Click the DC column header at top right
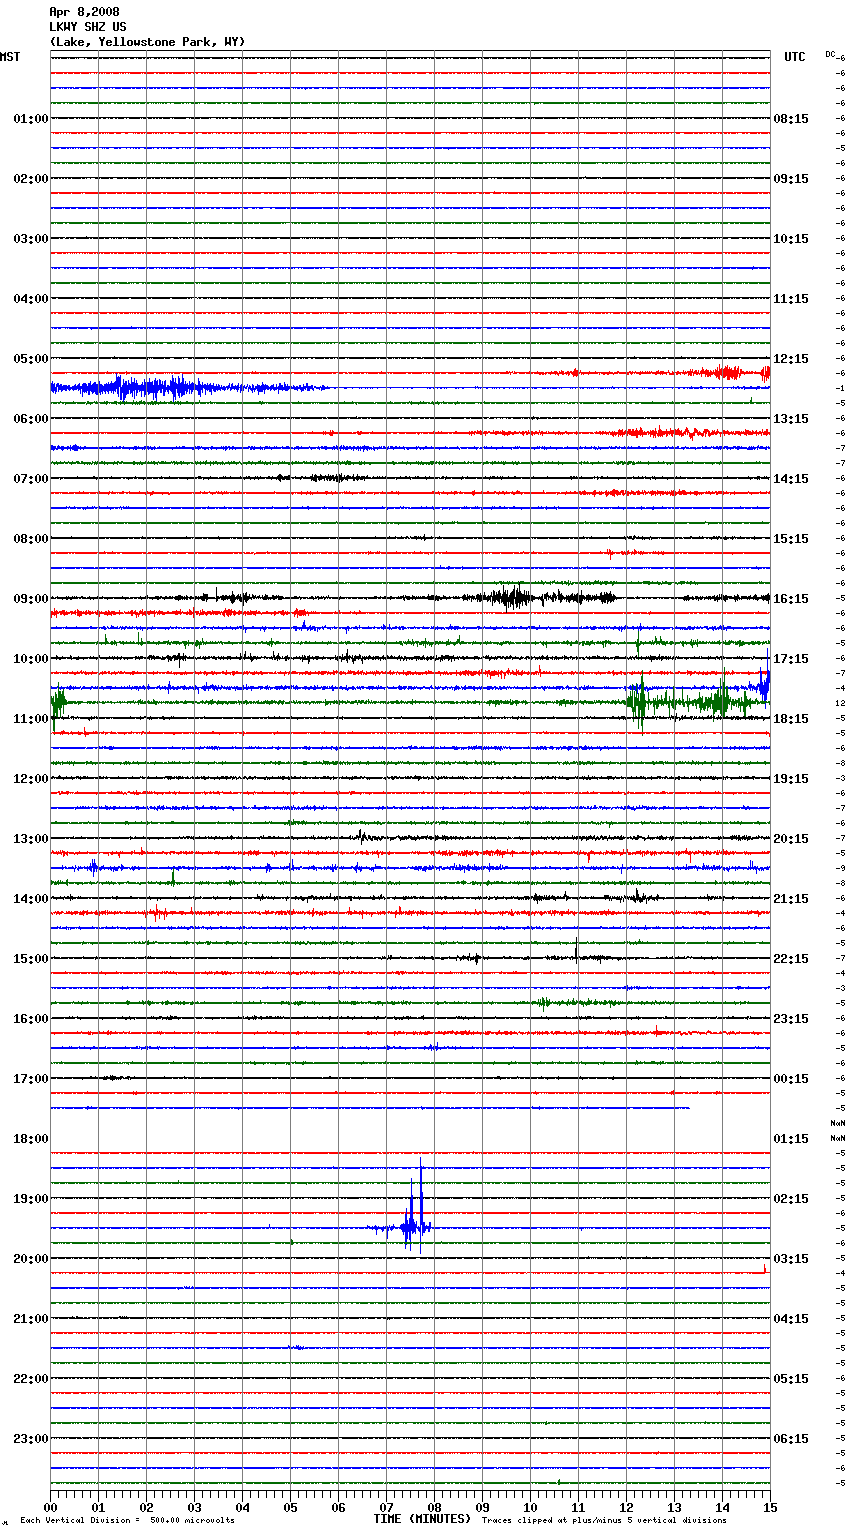The width and height of the screenshot is (850, 1534). coord(830,54)
